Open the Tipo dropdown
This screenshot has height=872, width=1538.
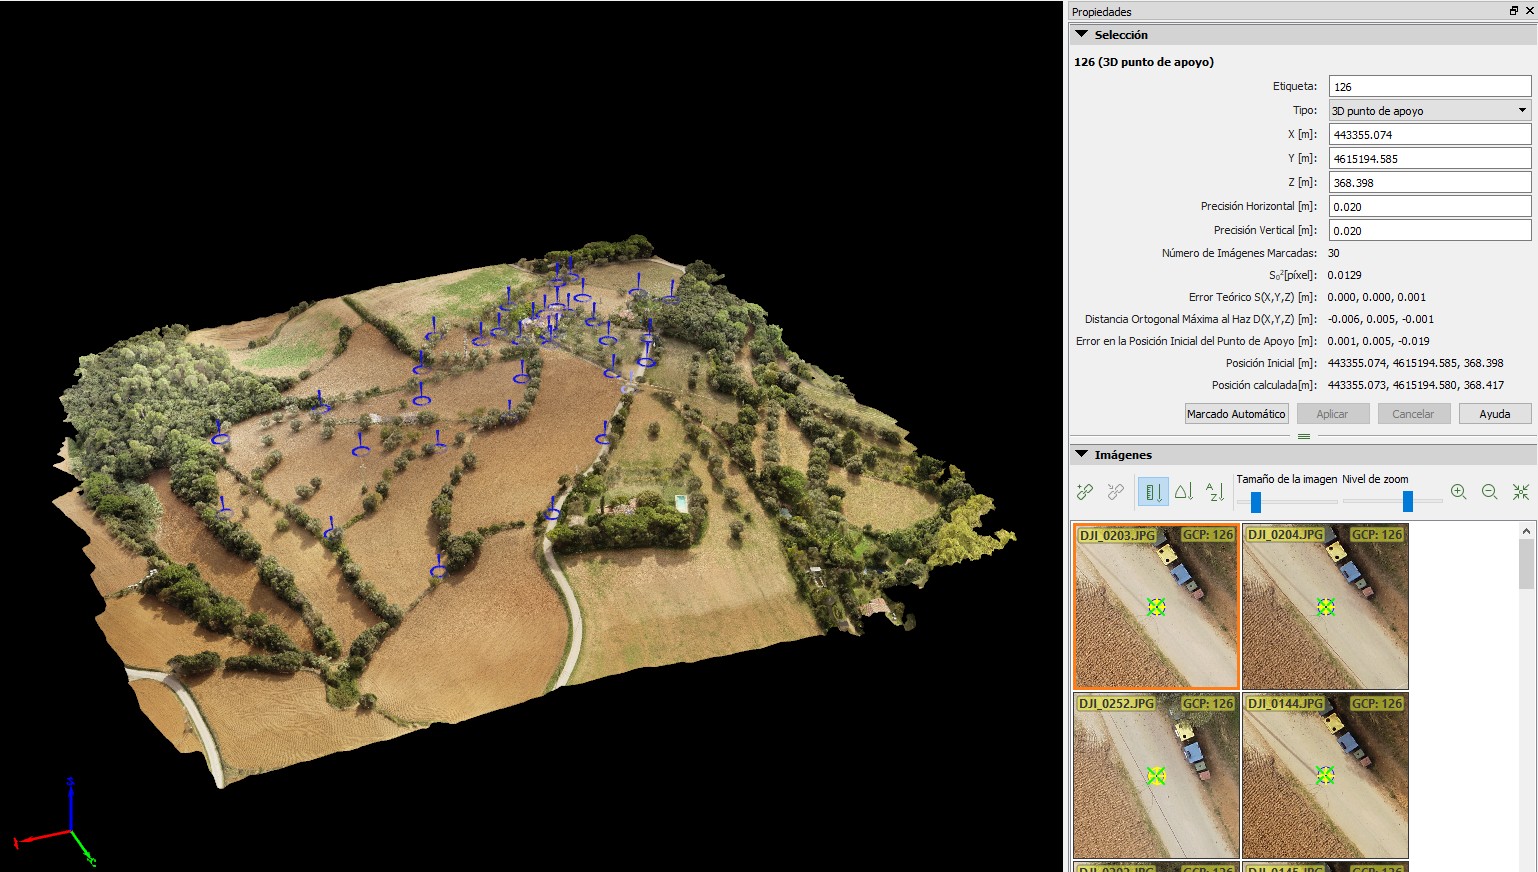point(1430,111)
